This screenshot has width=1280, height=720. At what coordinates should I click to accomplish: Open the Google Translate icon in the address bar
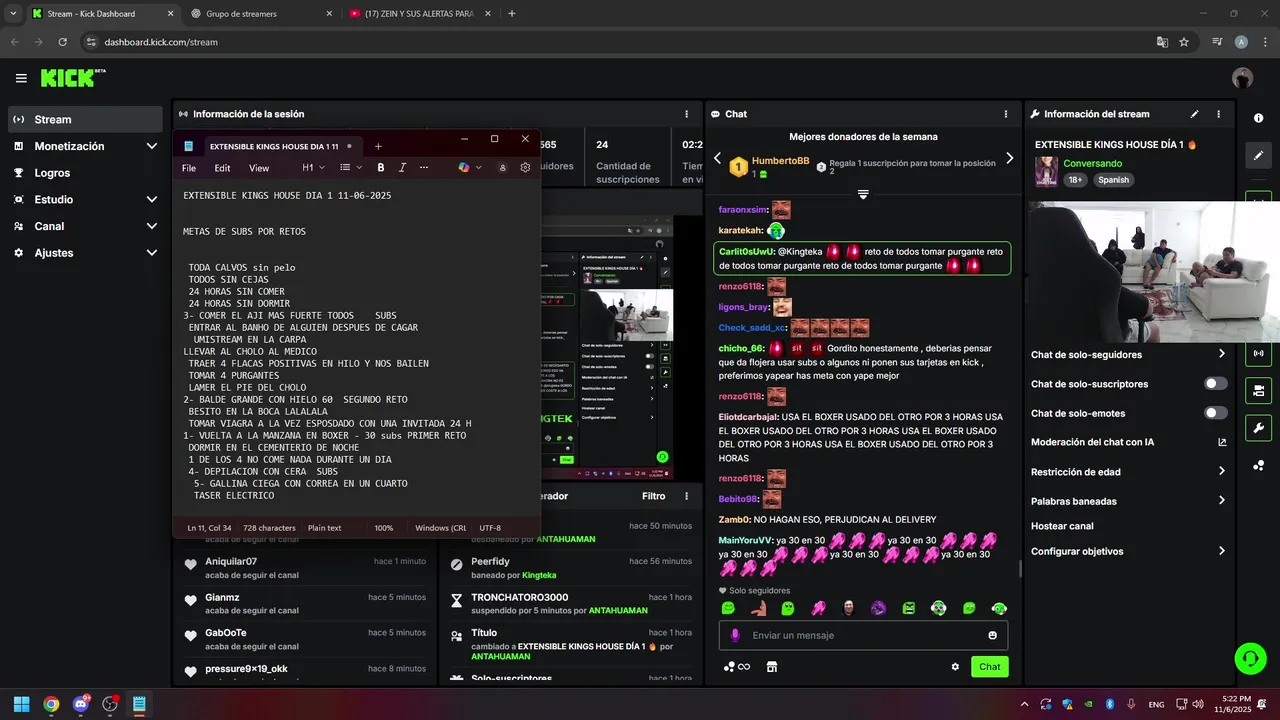click(1162, 42)
